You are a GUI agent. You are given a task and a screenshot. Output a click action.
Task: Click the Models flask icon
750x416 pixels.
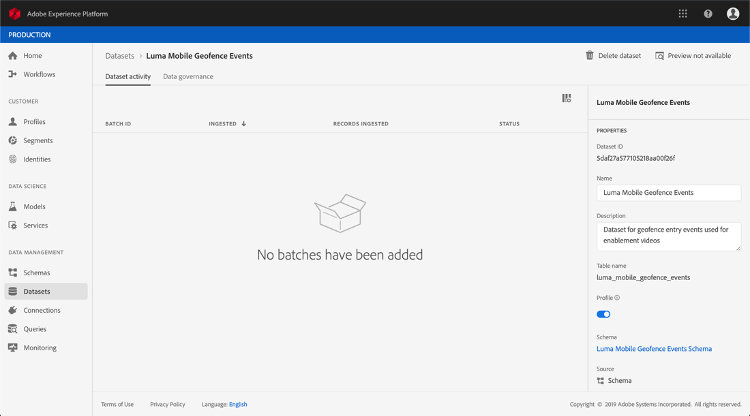(x=13, y=207)
